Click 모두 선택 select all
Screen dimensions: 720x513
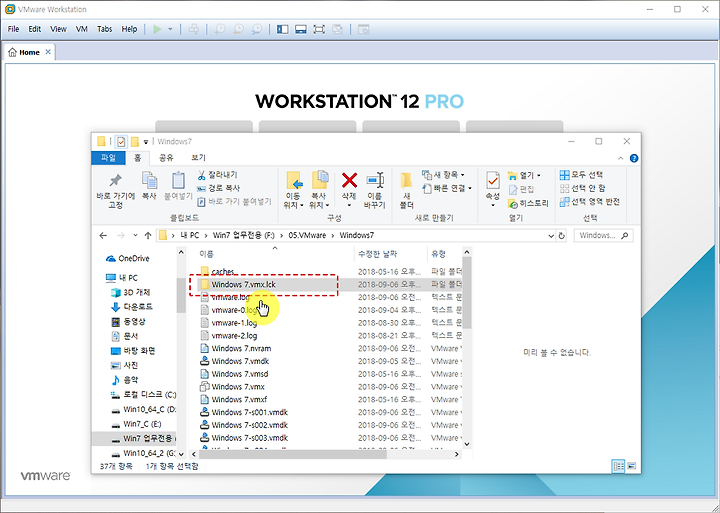(581, 175)
